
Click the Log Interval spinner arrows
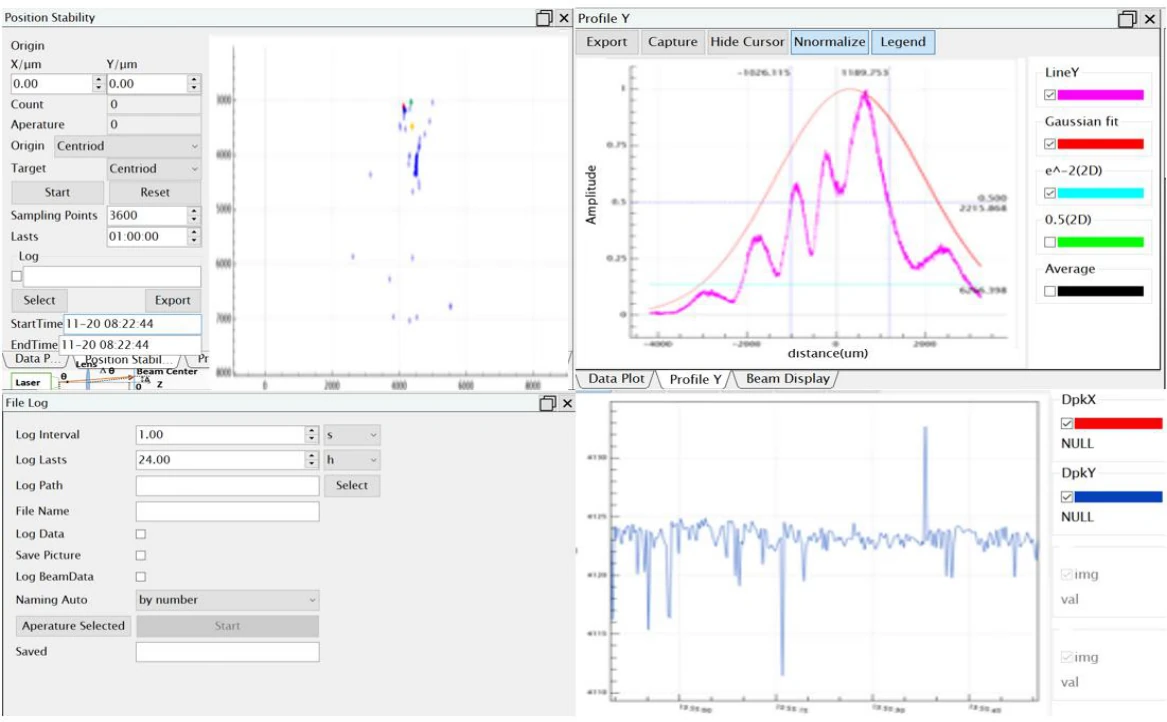coord(312,435)
